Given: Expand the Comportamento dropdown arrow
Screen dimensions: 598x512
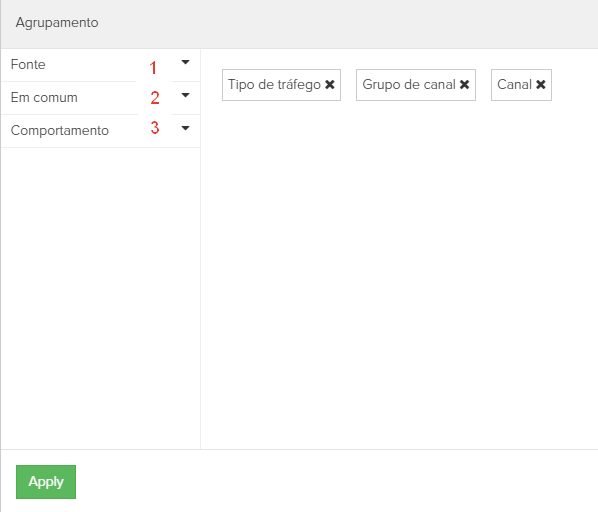Looking at the screenshot, I should point(185,128).
